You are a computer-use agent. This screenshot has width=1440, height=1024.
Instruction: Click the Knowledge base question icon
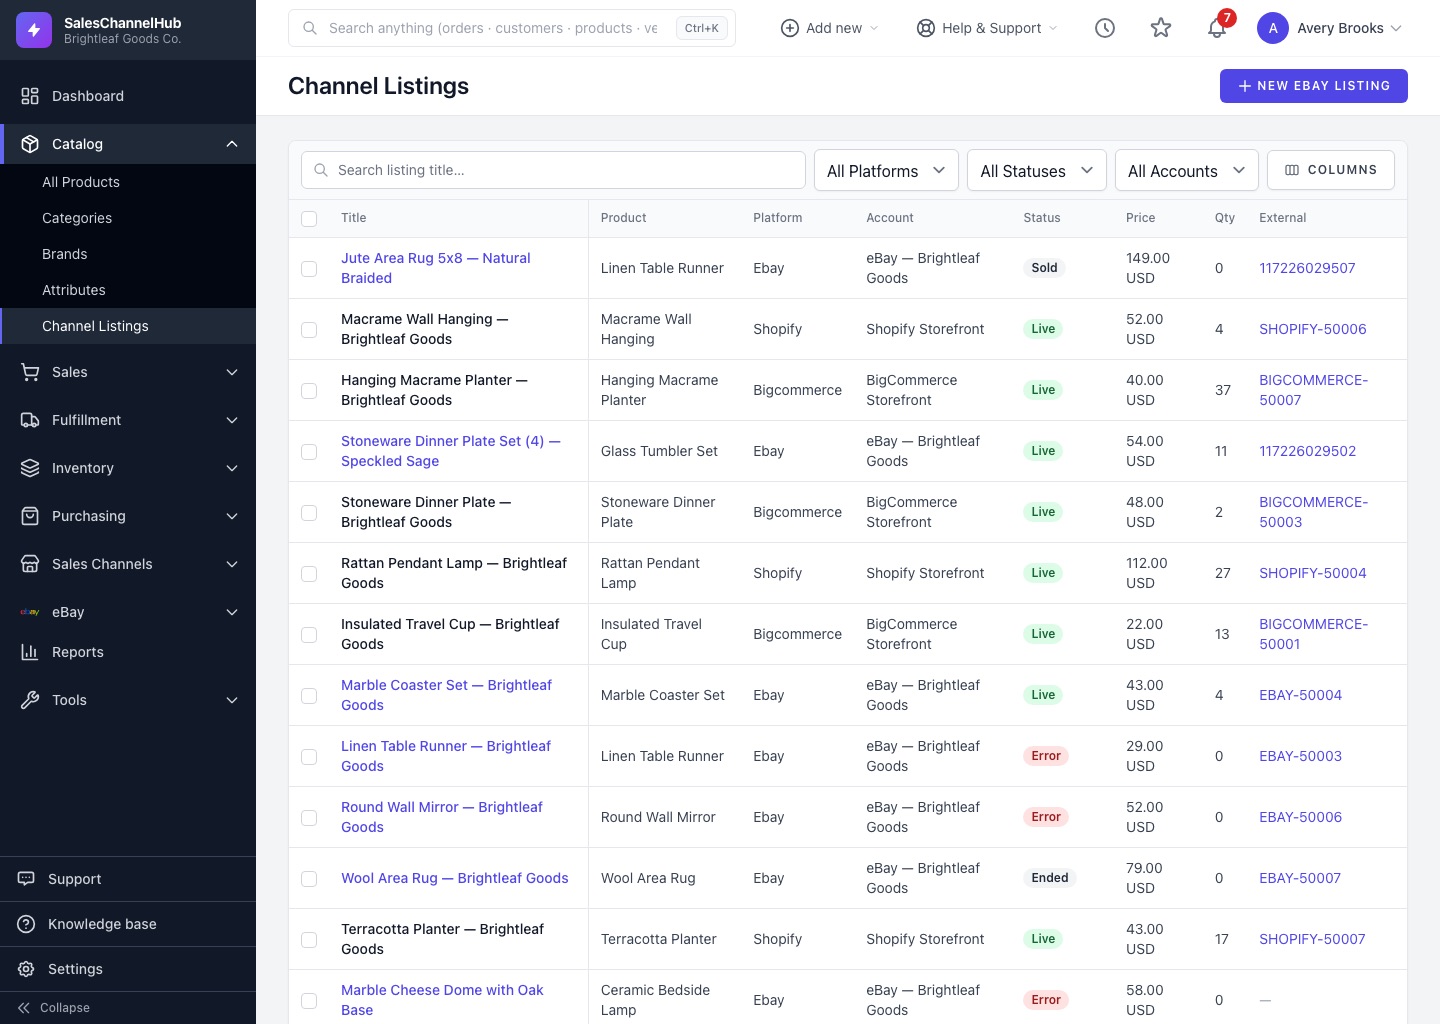(x=26, y=924)
